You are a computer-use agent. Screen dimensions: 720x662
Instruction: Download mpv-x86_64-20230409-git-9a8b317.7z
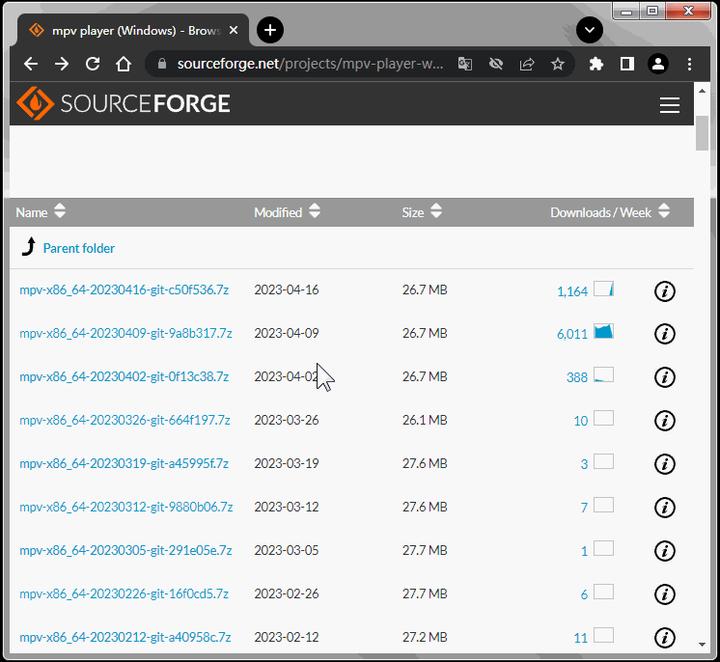tap(125, 333)
